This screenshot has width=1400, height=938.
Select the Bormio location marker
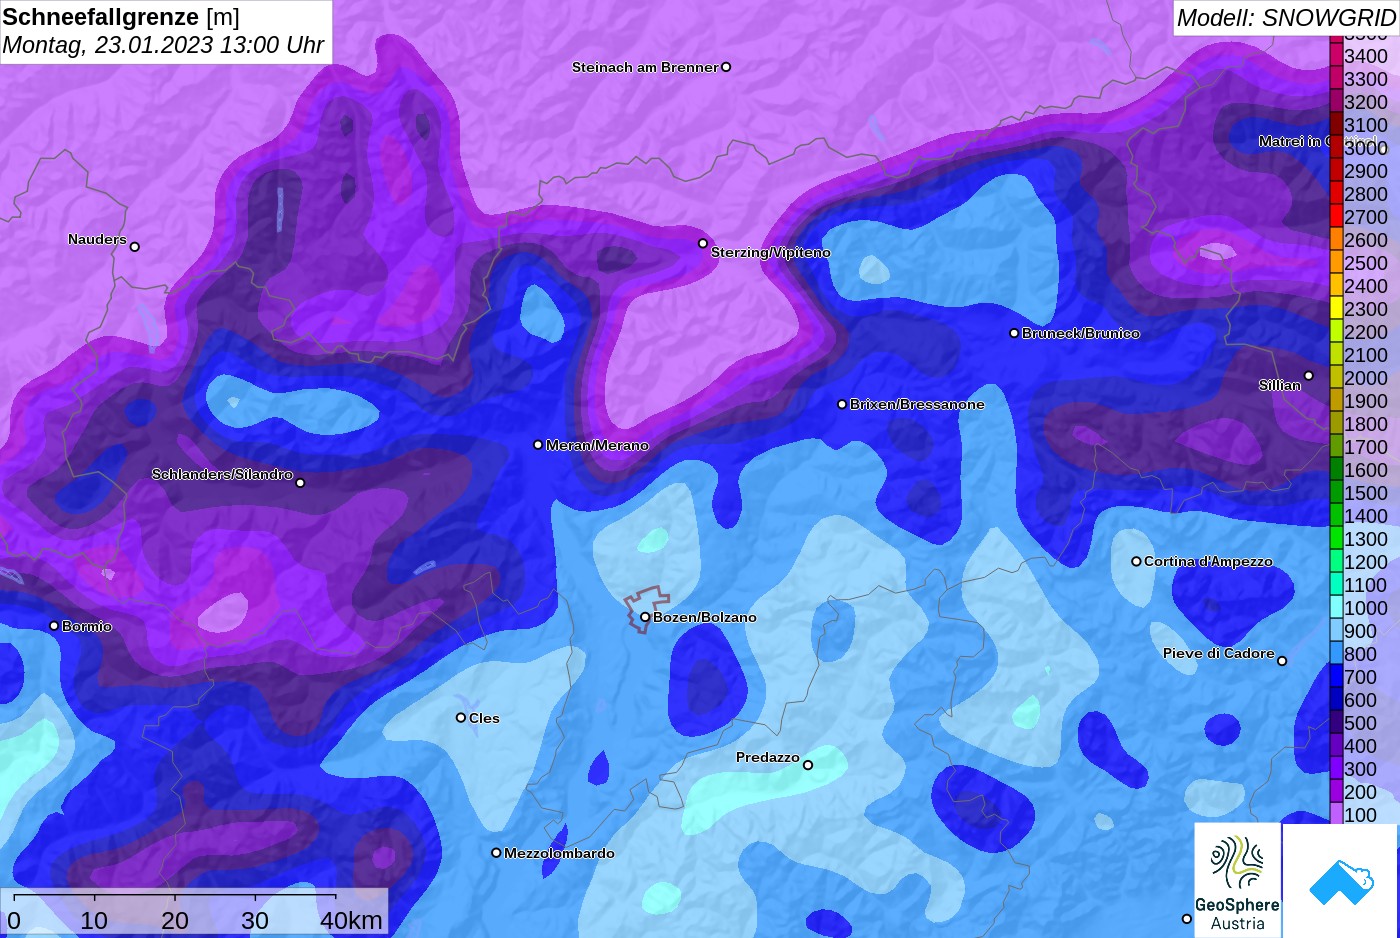tap(54, 626)
